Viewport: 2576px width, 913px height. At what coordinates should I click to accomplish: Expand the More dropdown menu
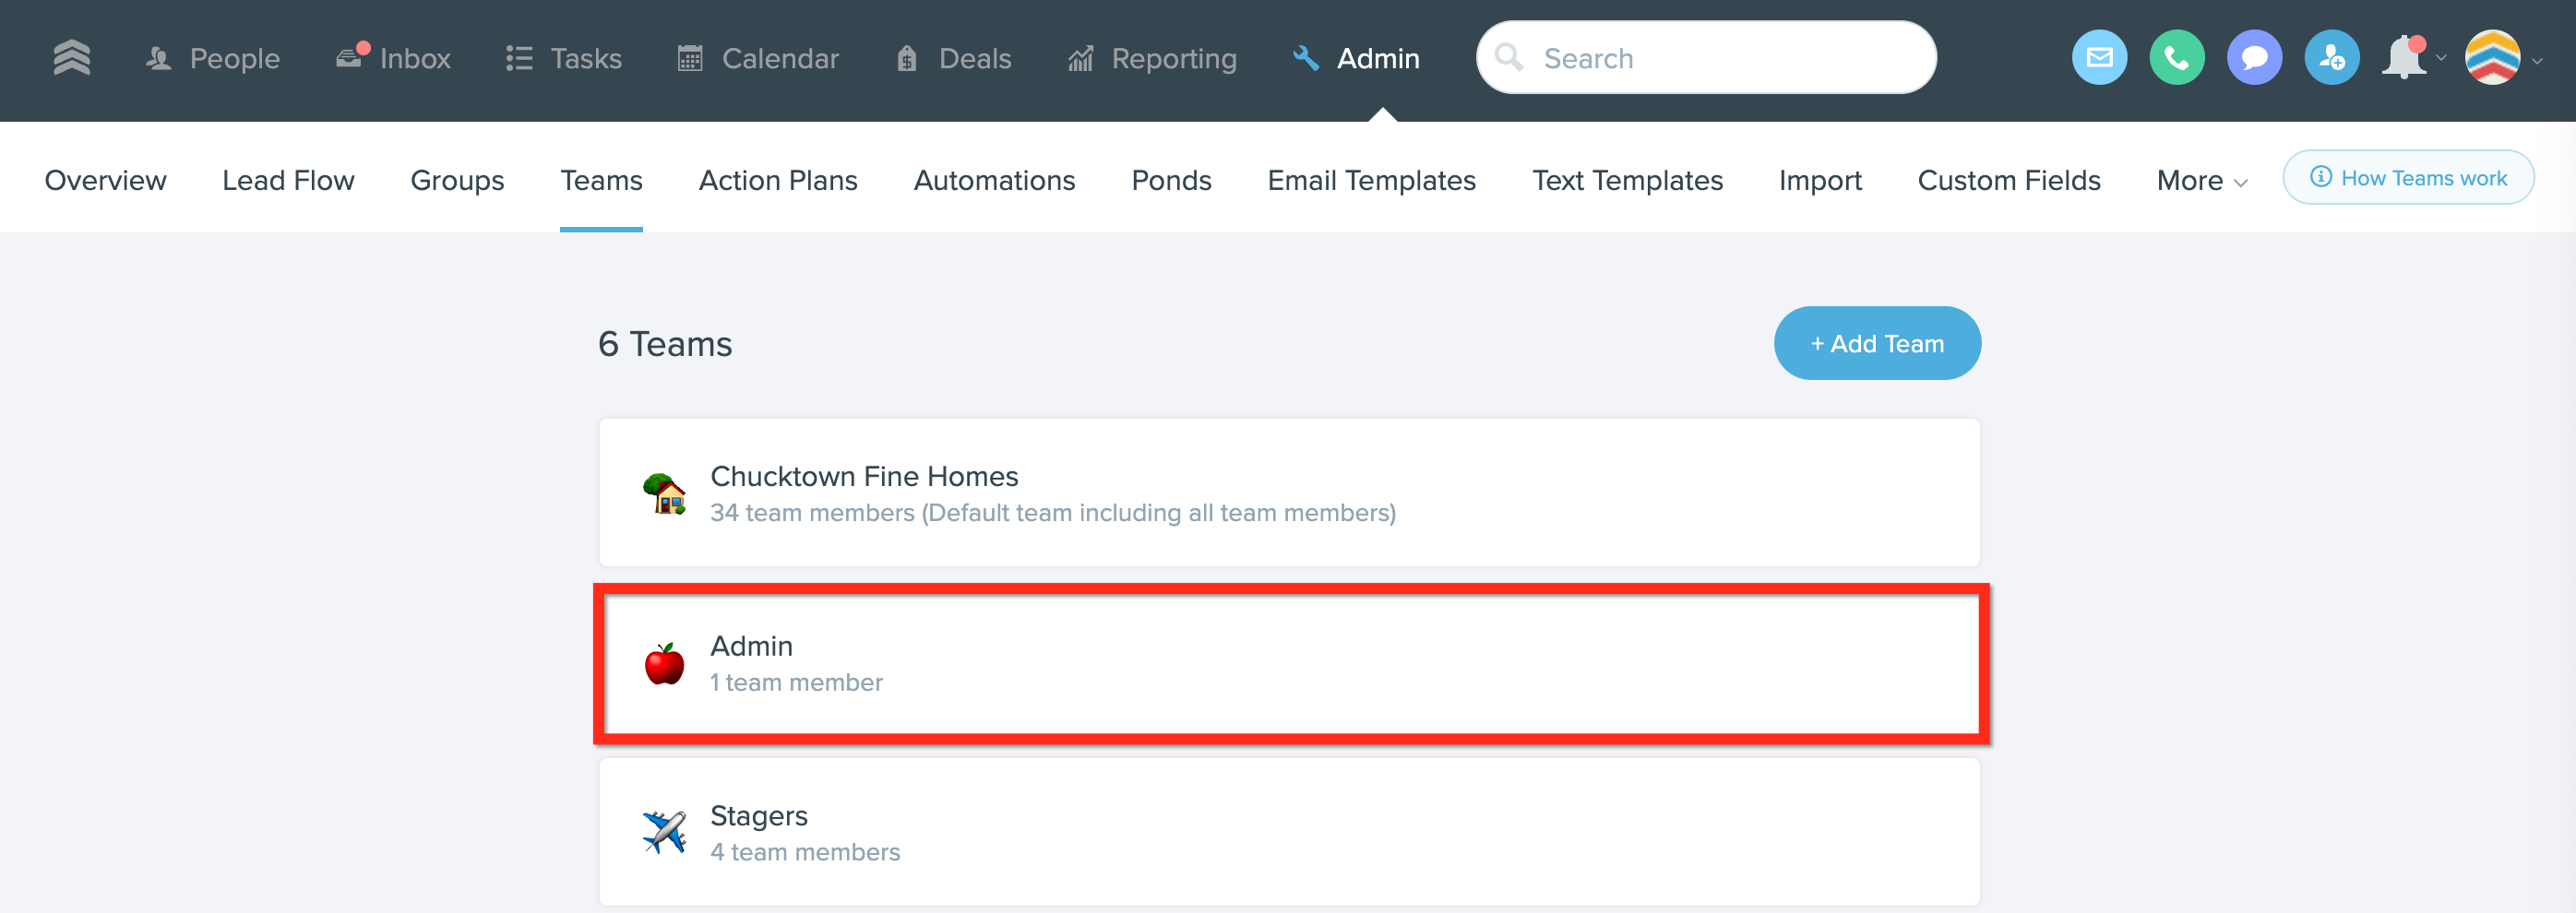click(2201, 181)
